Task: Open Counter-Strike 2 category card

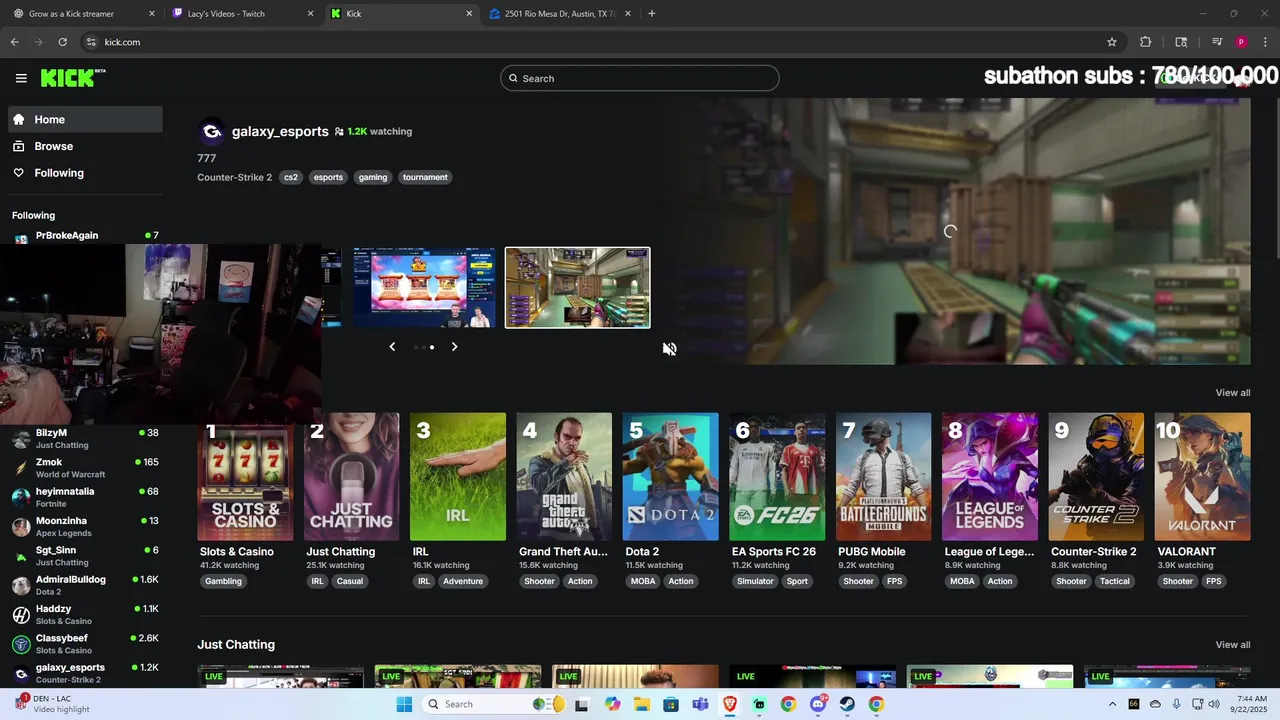Action: [x=1096, y=477]
